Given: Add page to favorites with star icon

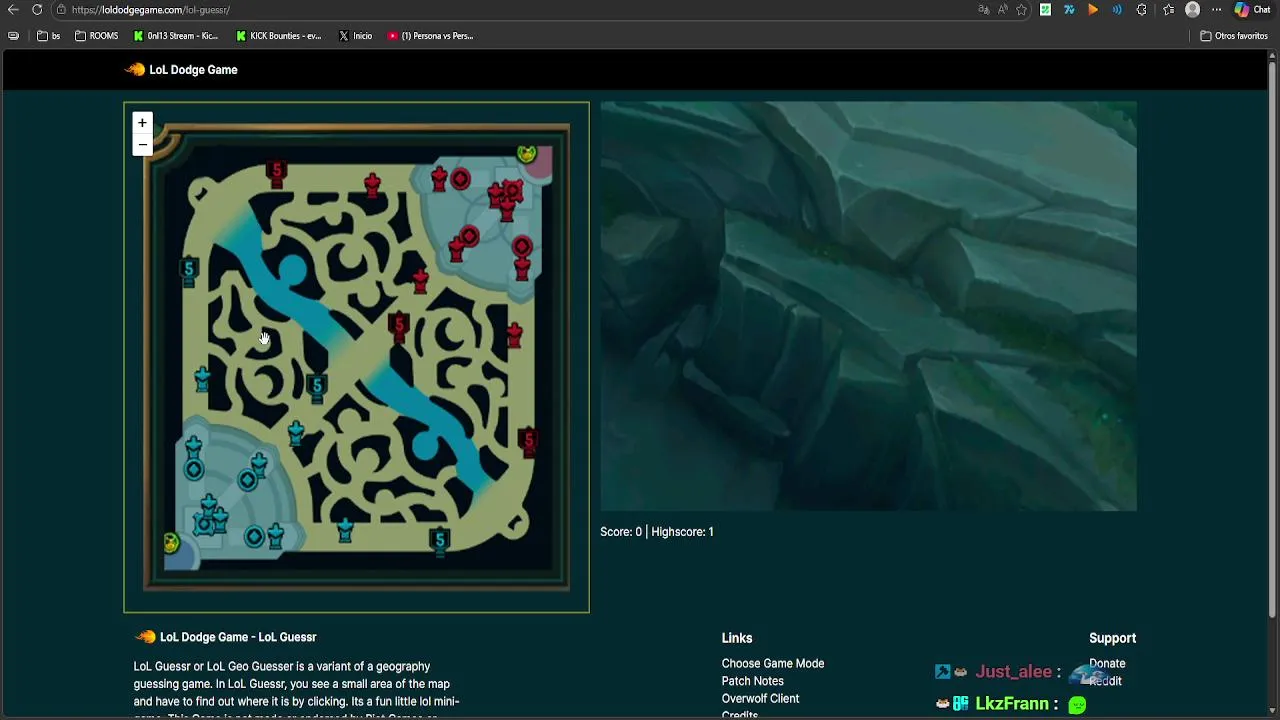Looking at the screenshot, I should pos(1021,10).
